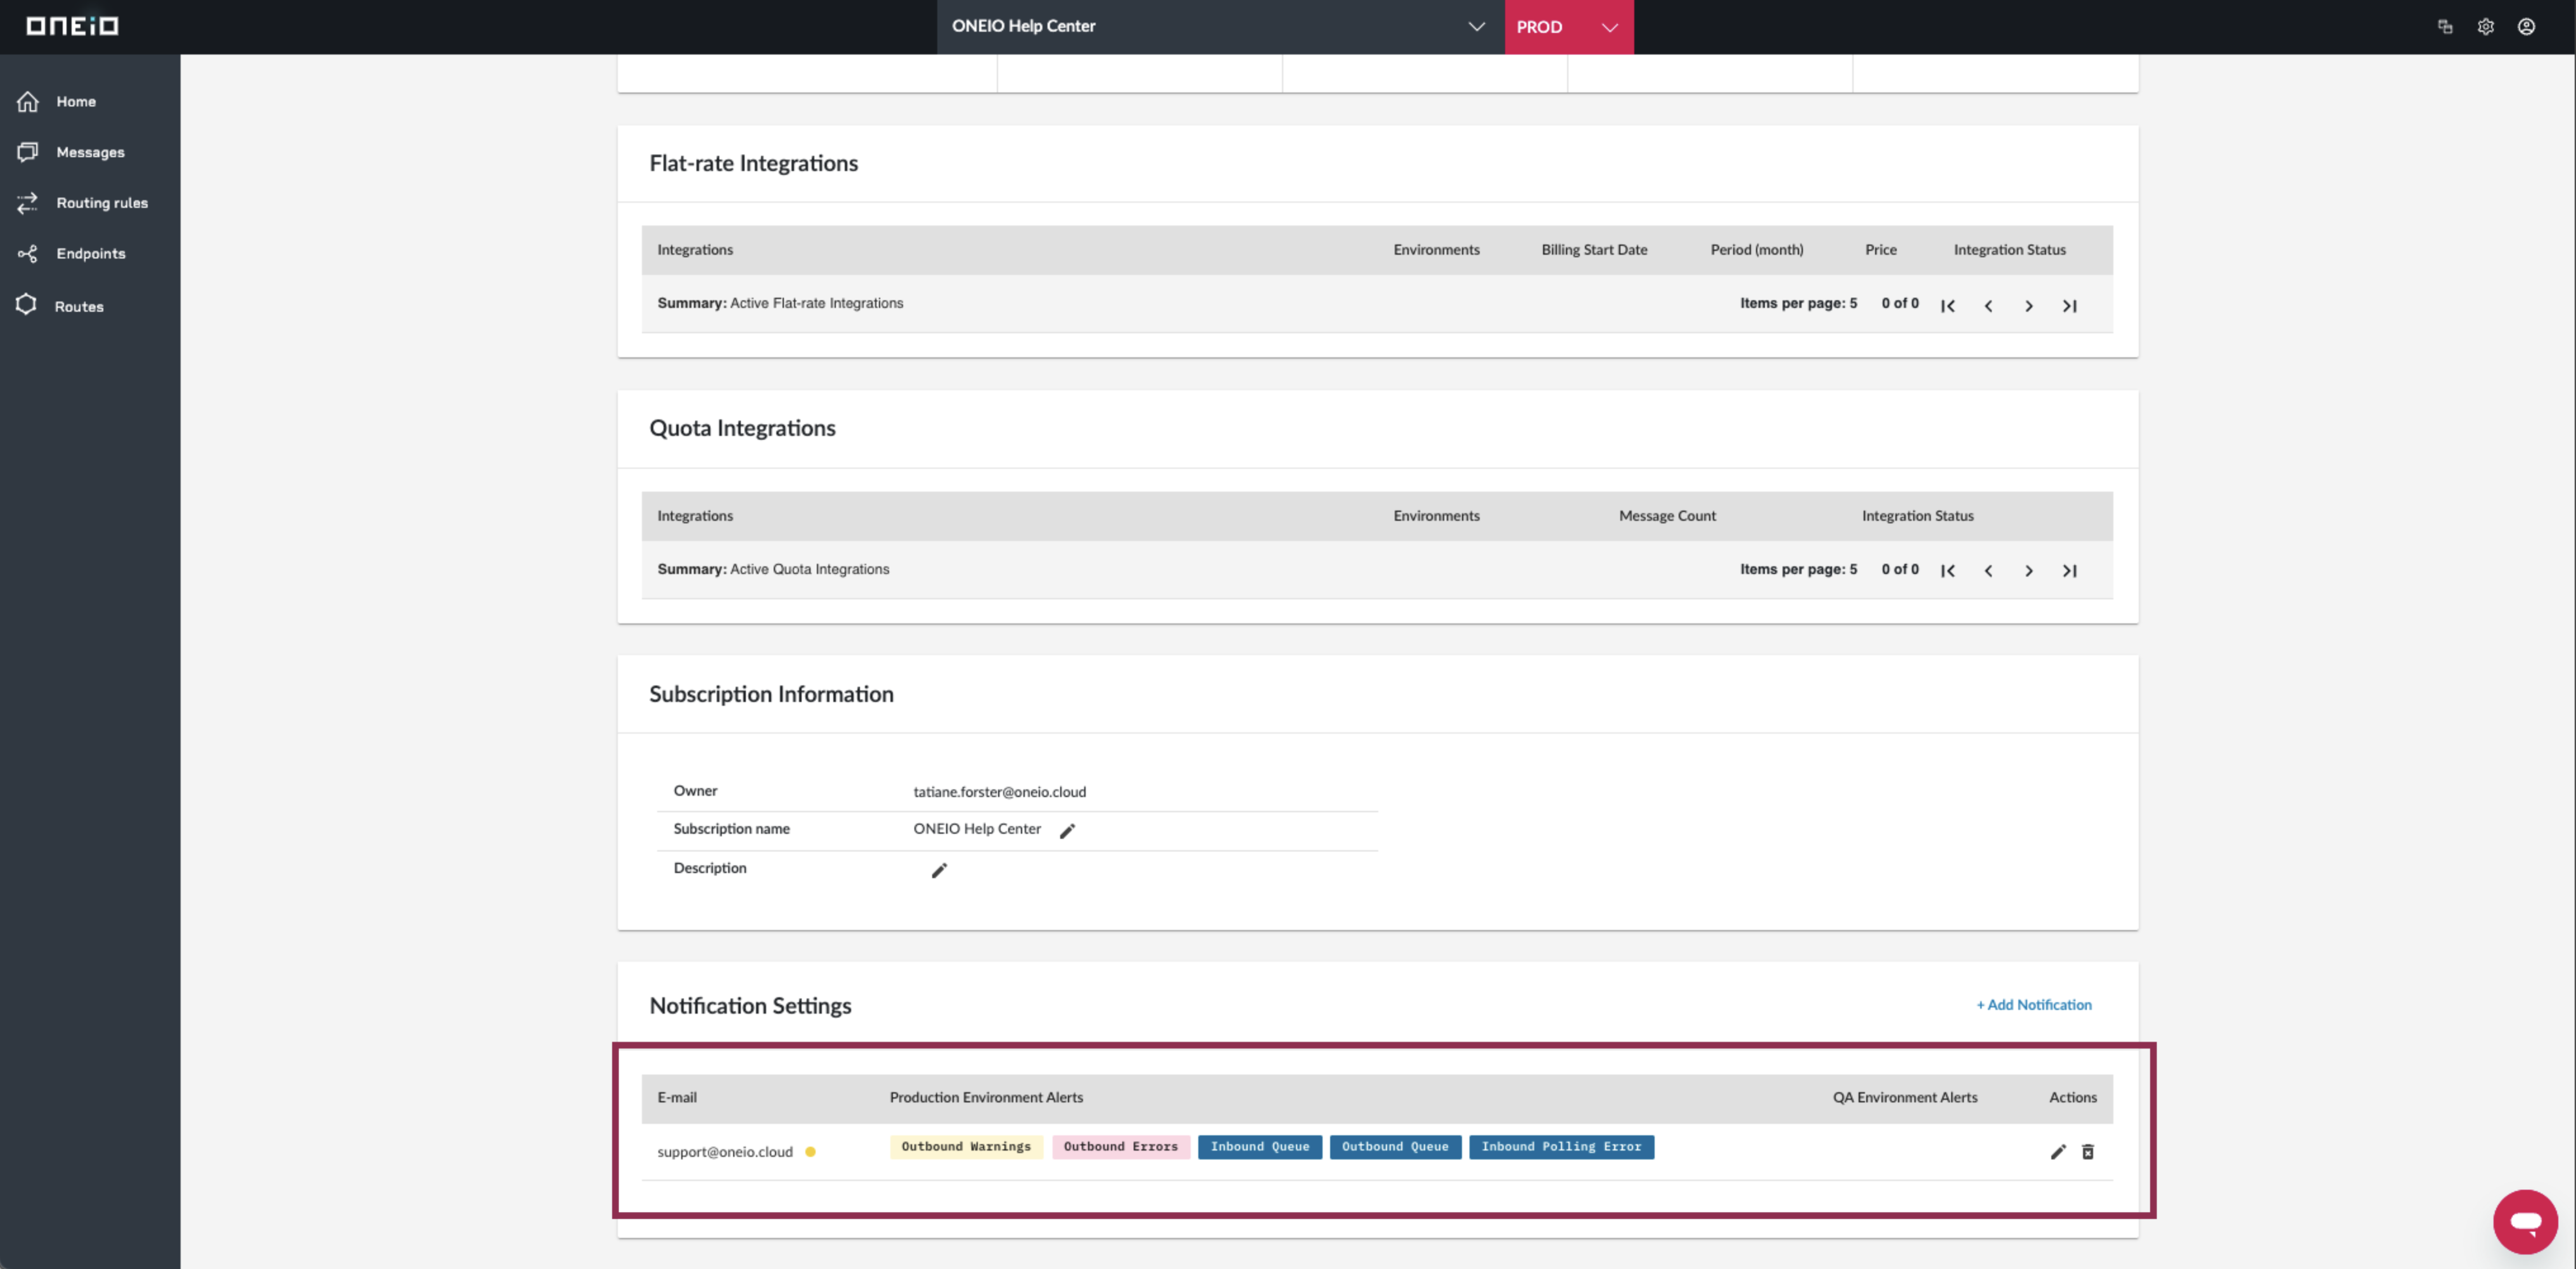
Task: Open the user account icon
Action: tap(2527, 27)
